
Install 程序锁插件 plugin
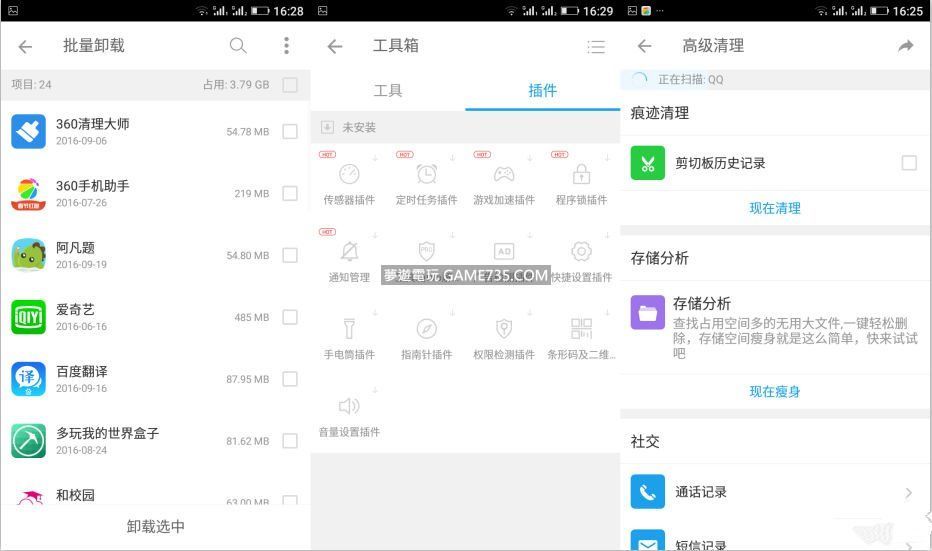(581, 181)
